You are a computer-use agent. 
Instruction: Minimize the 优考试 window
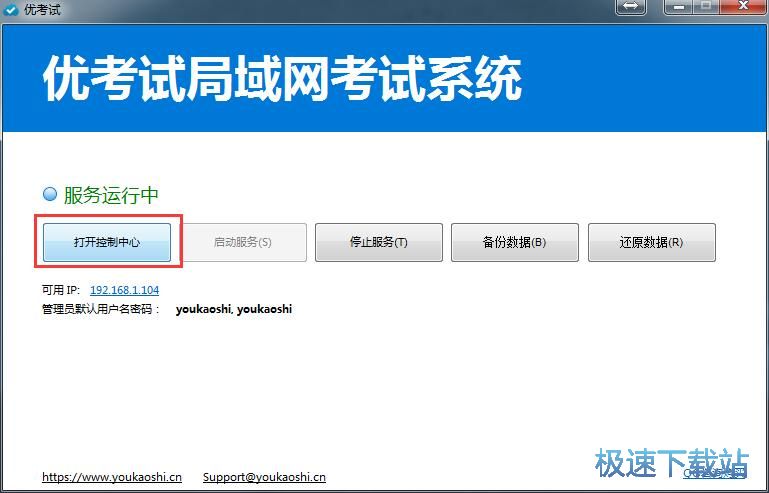(679, 7)
